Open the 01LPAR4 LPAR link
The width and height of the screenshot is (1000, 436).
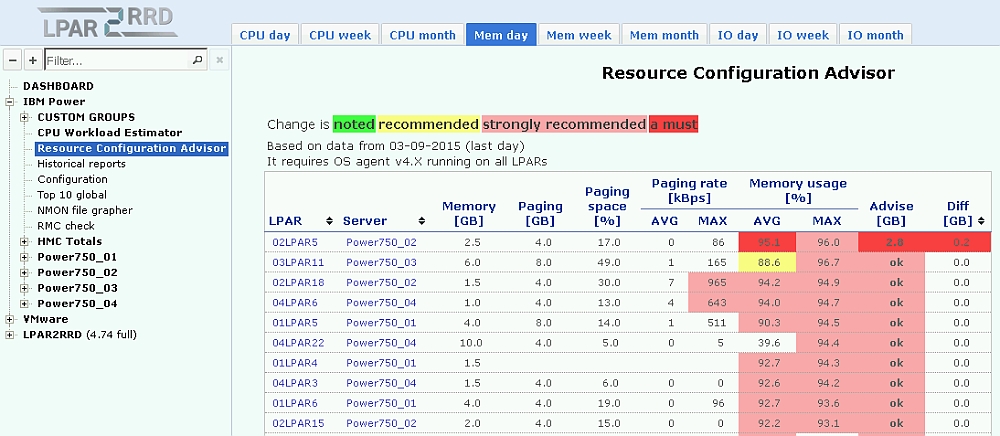(x=295, y=363)
